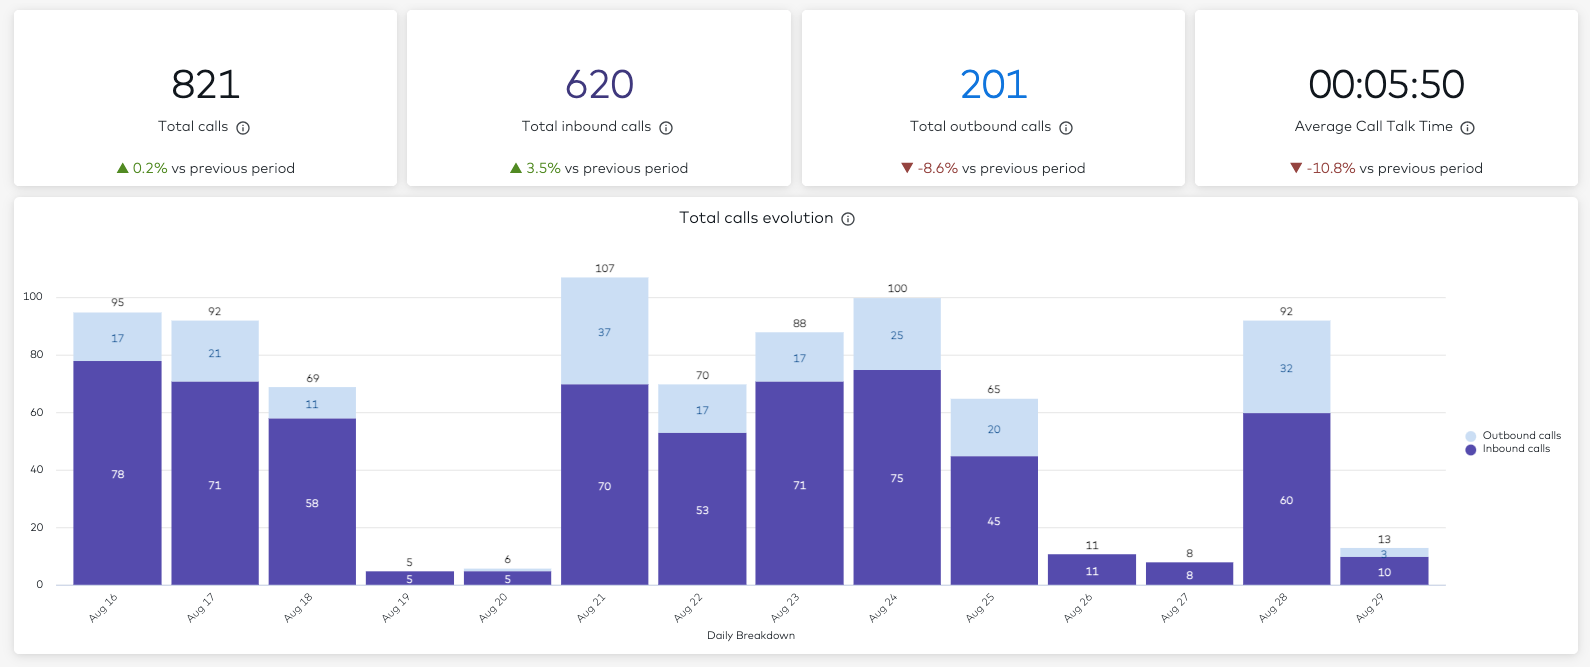Select the 201 total outbound calls figure
Image resolution: width=1590 pixels, height=667 pixels.
(x=993, y=85)
